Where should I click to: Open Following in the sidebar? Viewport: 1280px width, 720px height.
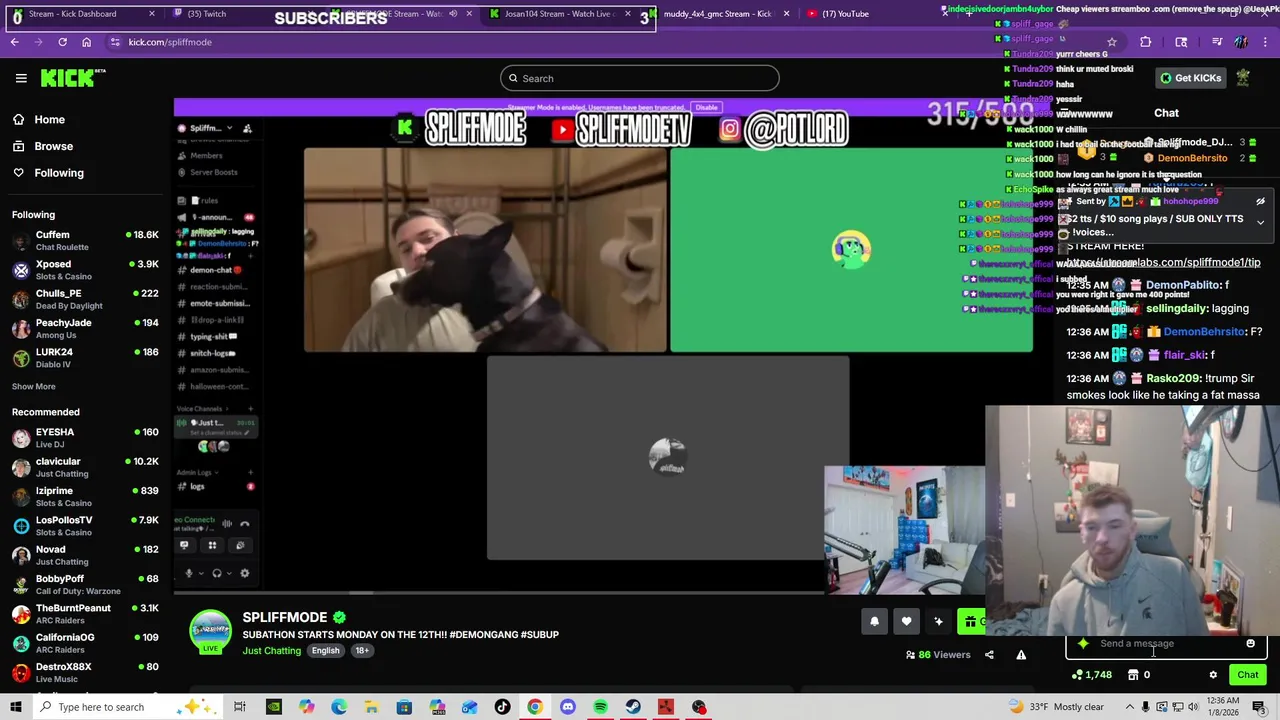59,173
